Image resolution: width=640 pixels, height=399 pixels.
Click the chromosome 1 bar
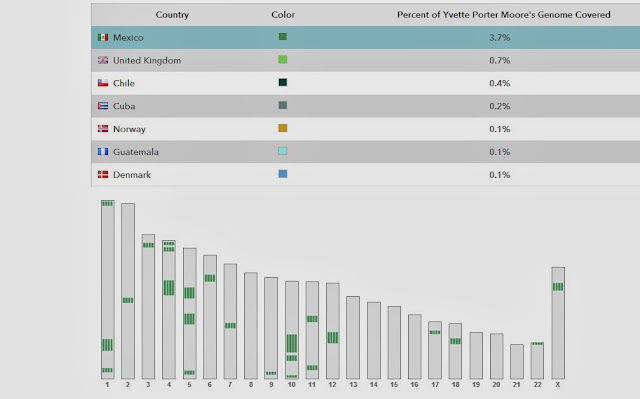coord(108,290)
